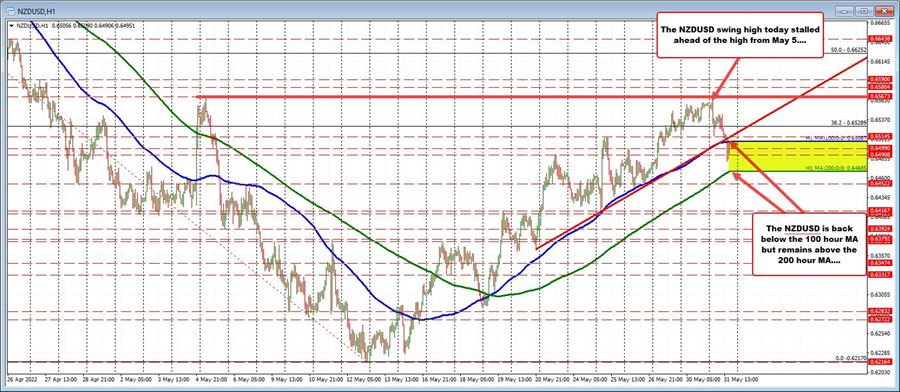Image resolution: width=900 pixels, height=392 pixels.
Task: Click the 0.64167 red price label
Action: click(880, 212)
